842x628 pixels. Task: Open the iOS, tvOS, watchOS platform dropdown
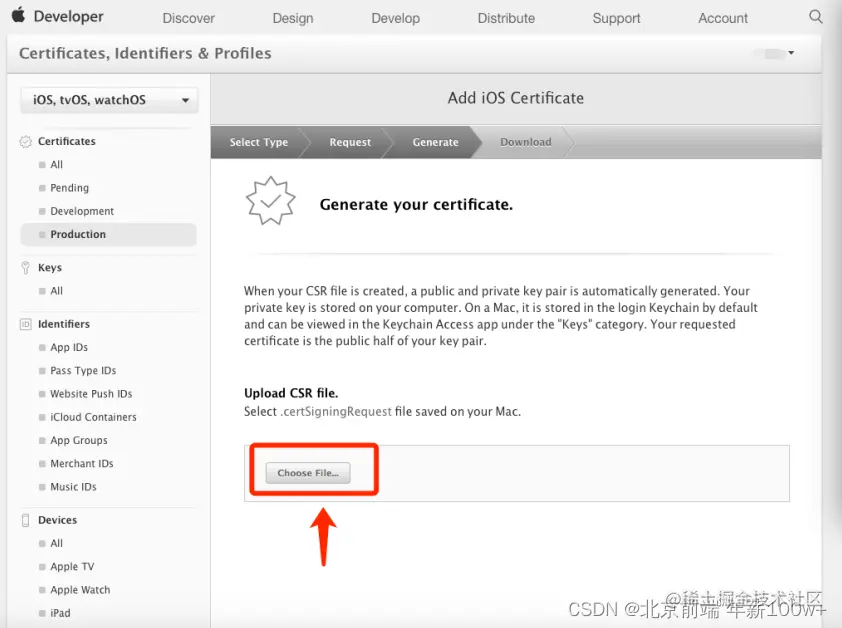pos(110,100)
